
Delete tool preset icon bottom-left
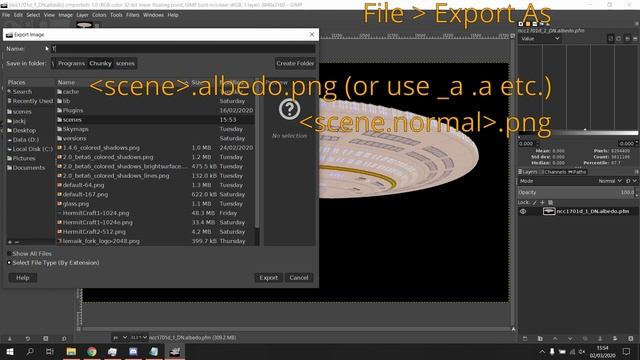point(46,338)
